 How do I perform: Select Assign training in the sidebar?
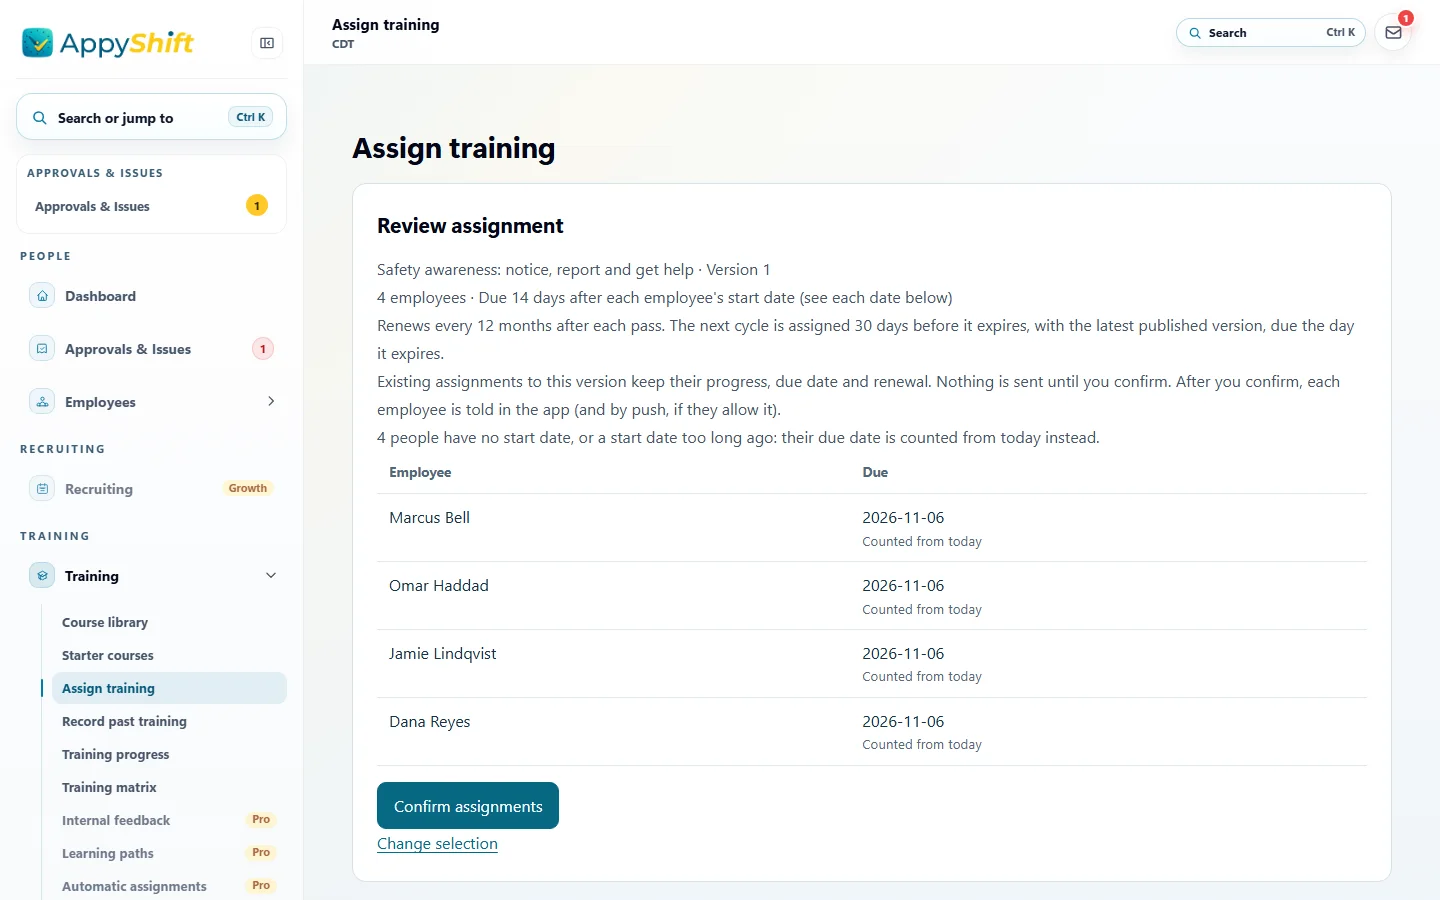click(x=169, y=688)
